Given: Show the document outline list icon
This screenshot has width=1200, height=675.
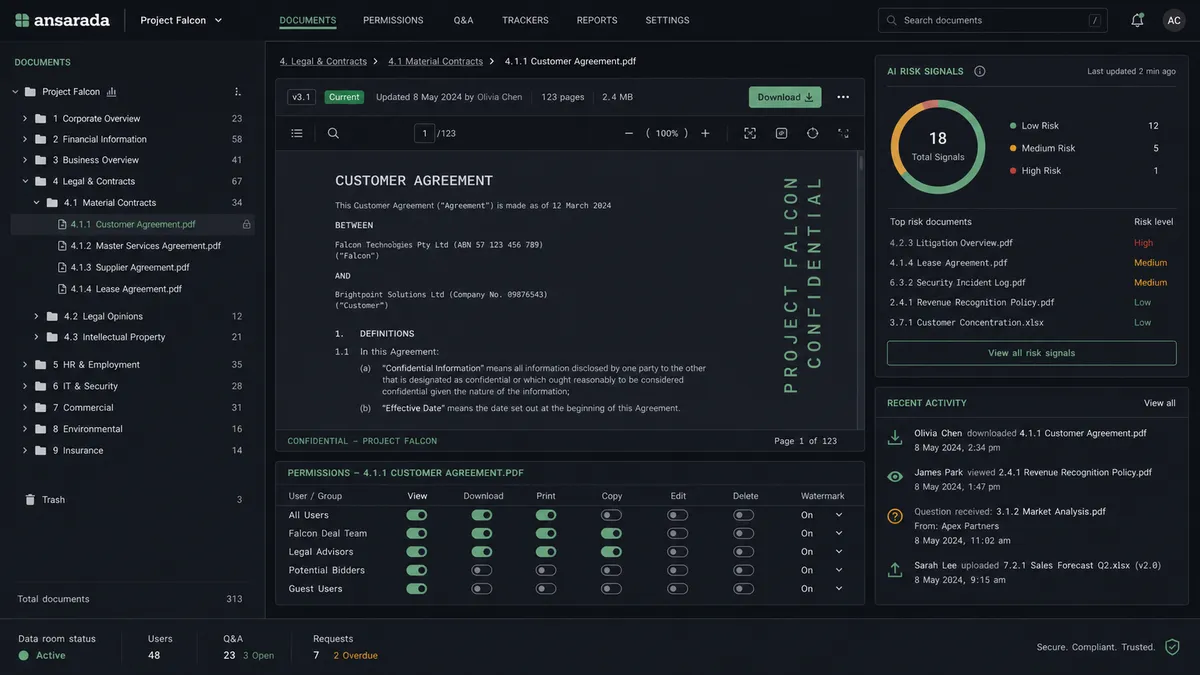Looking at the screenshot, I should [x=297, y=133].
